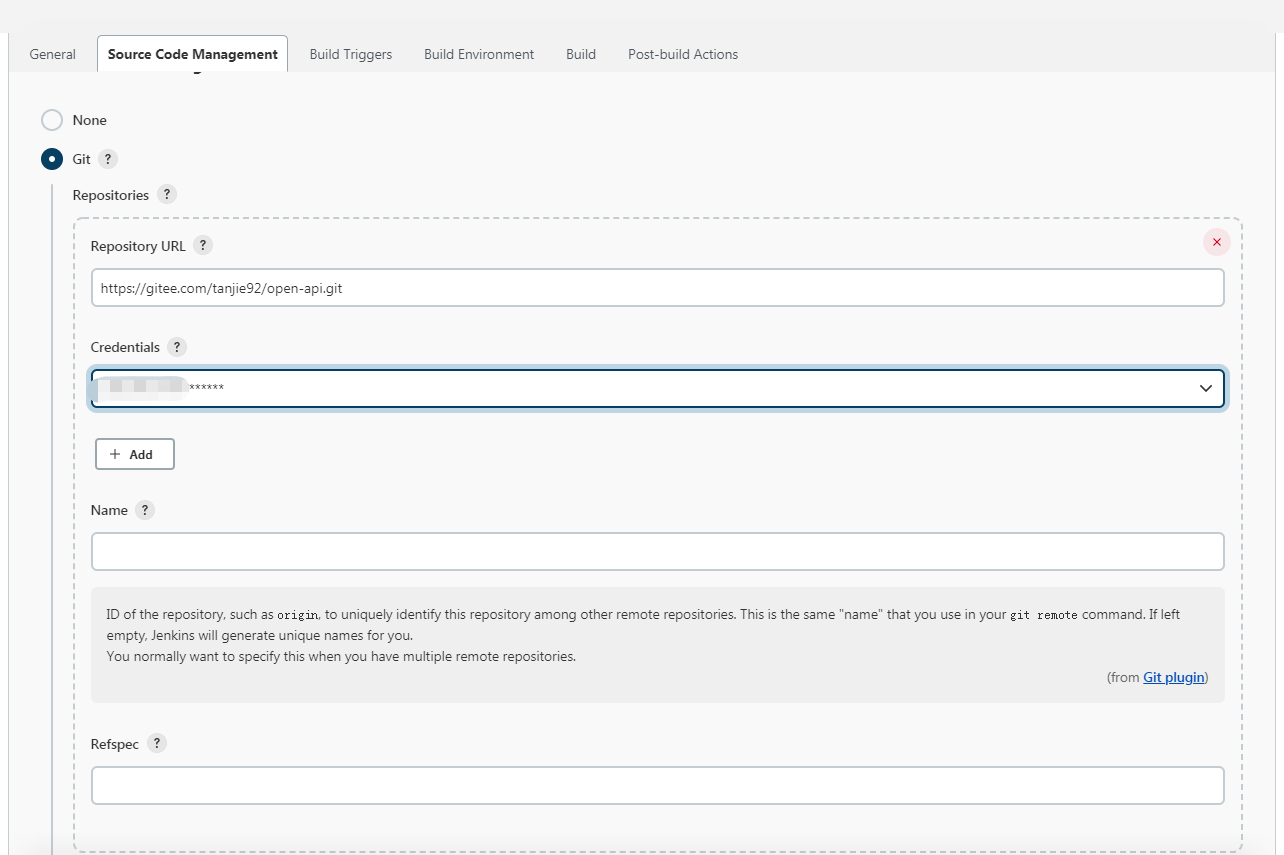Open the Build Triggers tab
This screenshot has width=1284, height=855.
[350, 54]
